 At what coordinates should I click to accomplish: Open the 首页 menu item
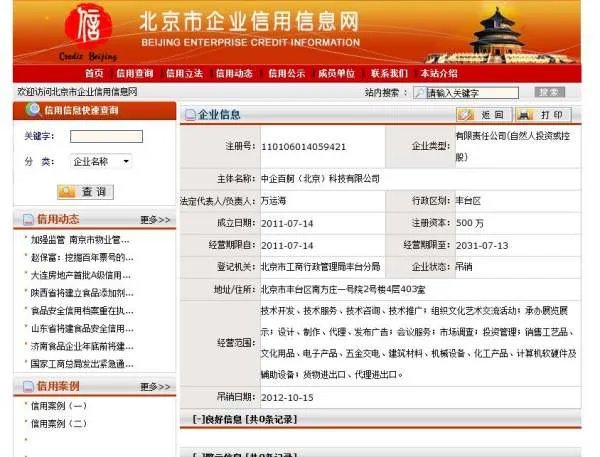click(x=94, y=73)
